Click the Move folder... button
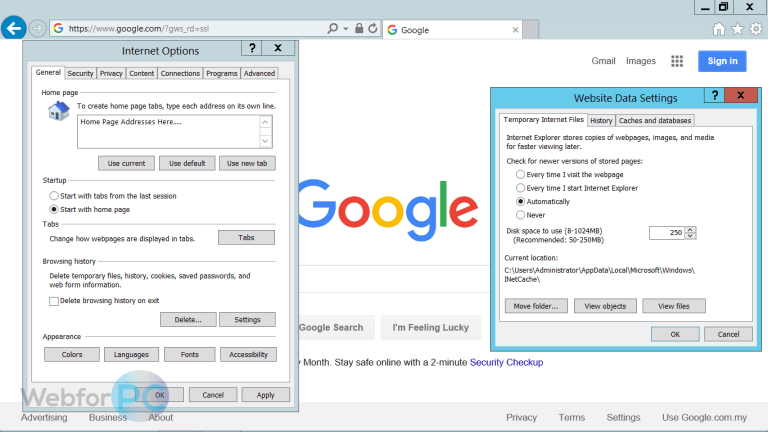Screen dimensions: 768x433 tap(536, 306)
